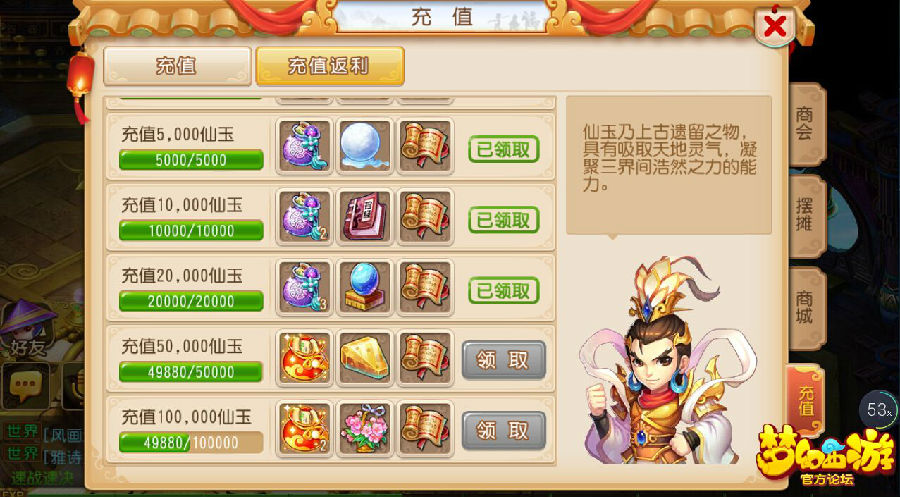Click the 49880/100000 progress bar

(191, 442)
